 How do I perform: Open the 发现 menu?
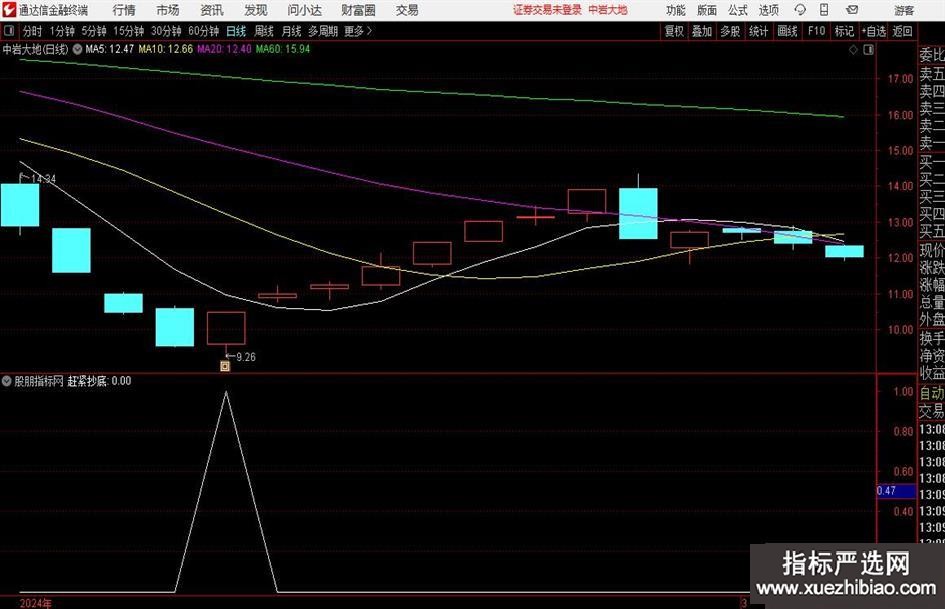pyautogui.click(x=256, y=10)
